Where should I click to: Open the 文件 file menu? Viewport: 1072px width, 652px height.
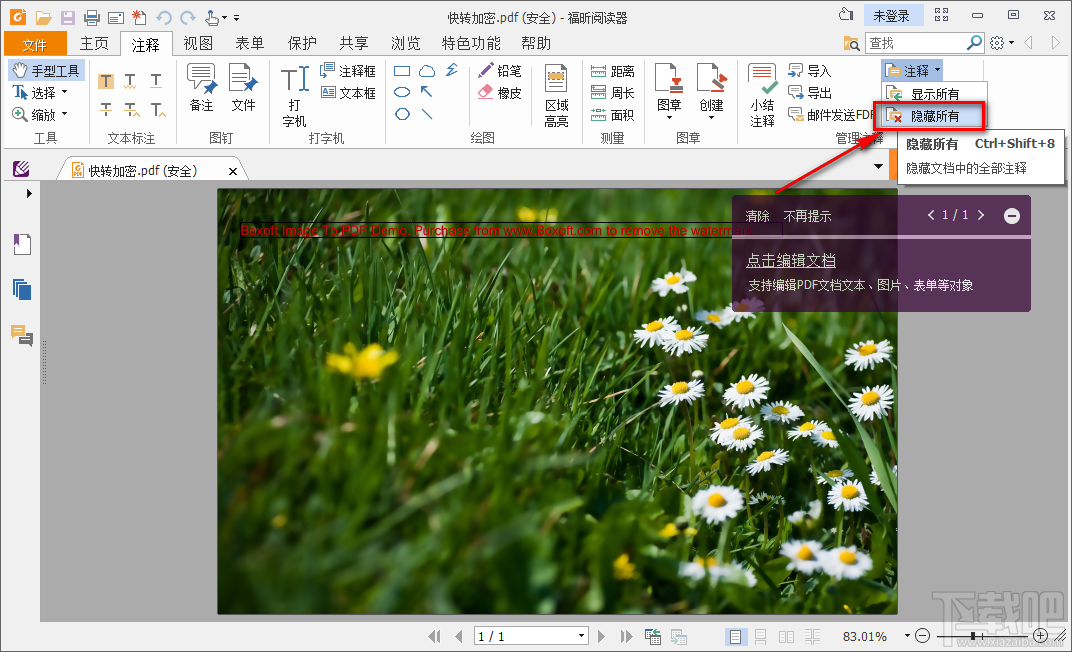(35, 43)
